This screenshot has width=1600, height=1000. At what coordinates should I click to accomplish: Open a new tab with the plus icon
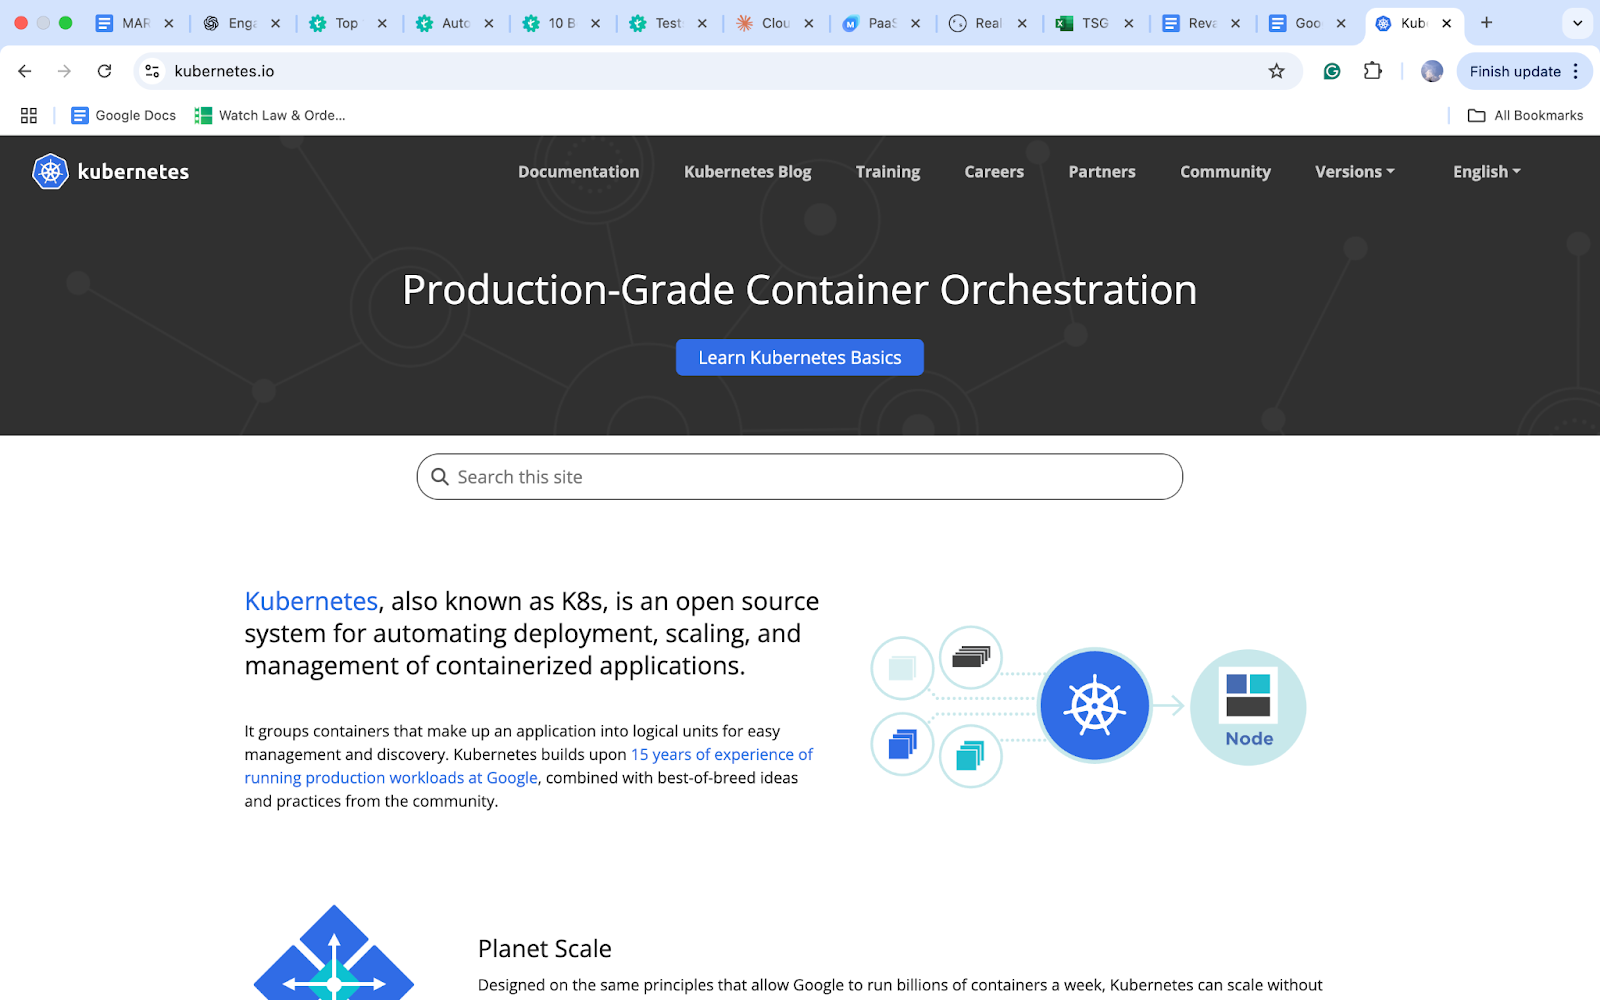pyautogui.click(x=1487, y=23)
